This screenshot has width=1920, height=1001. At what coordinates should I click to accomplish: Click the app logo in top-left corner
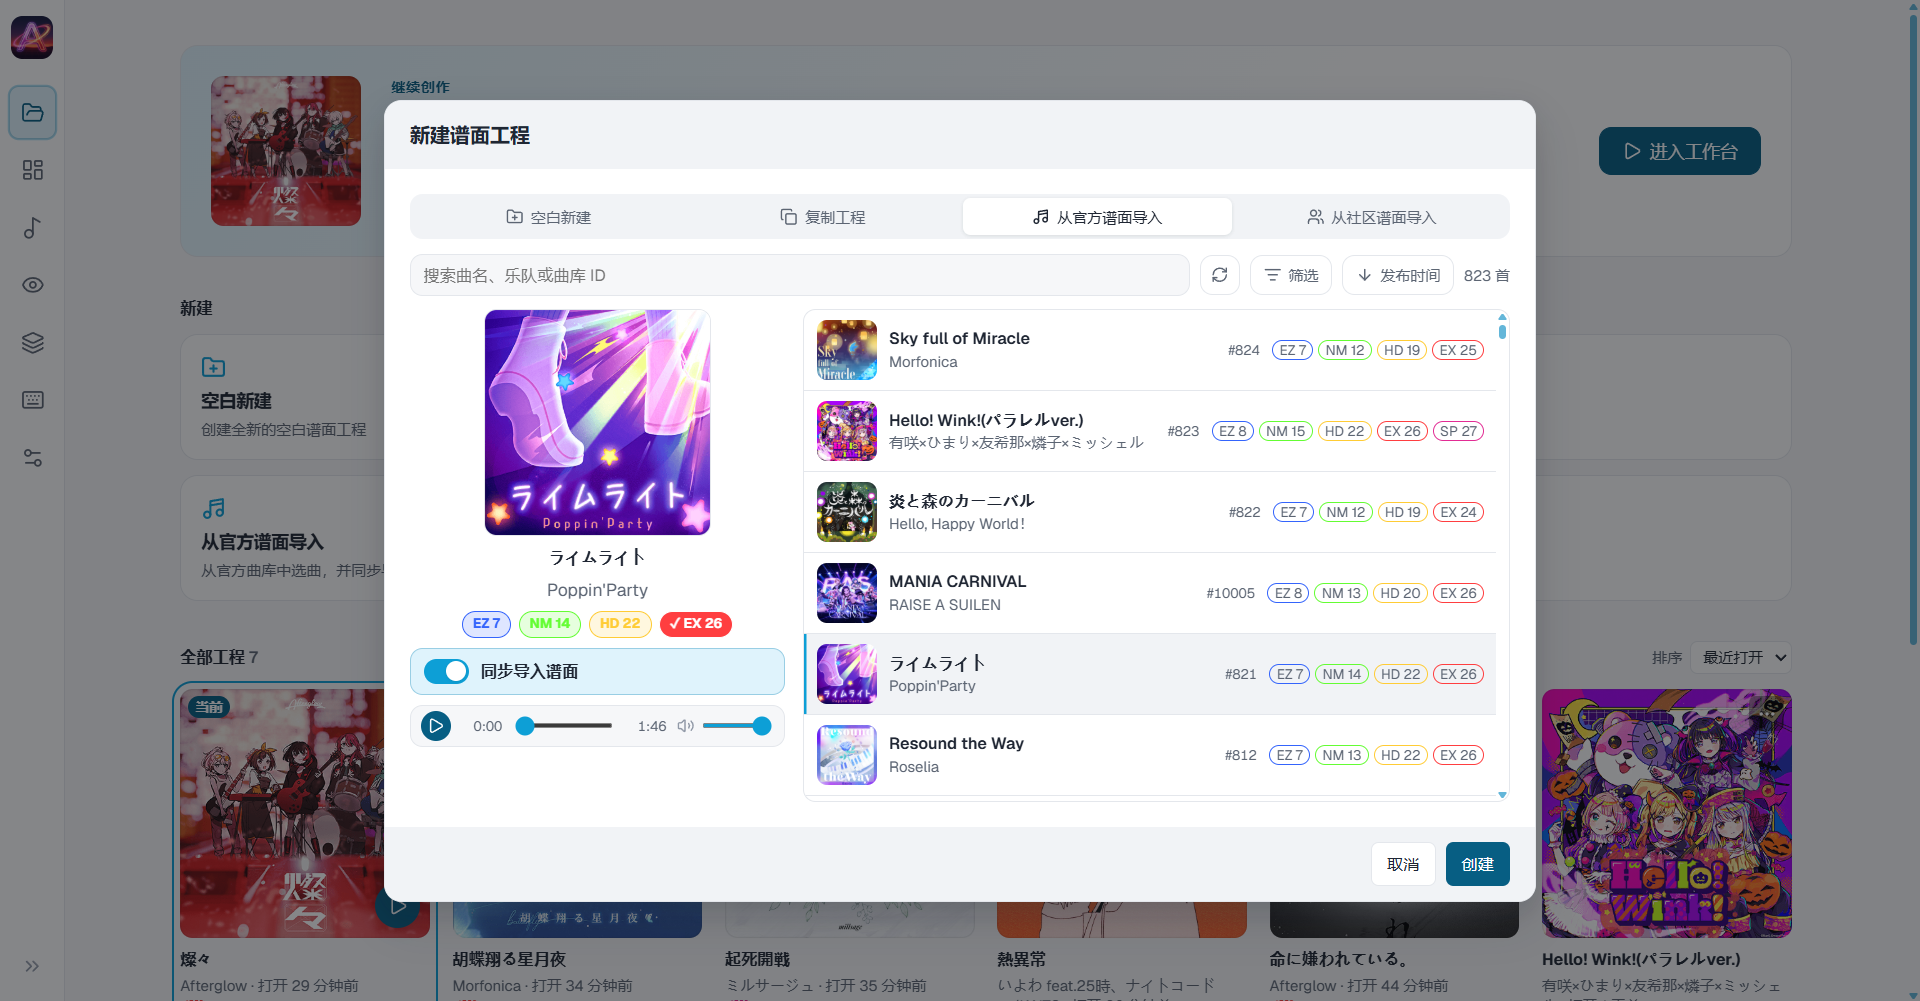pyautogui.click(x=32, y=38)
